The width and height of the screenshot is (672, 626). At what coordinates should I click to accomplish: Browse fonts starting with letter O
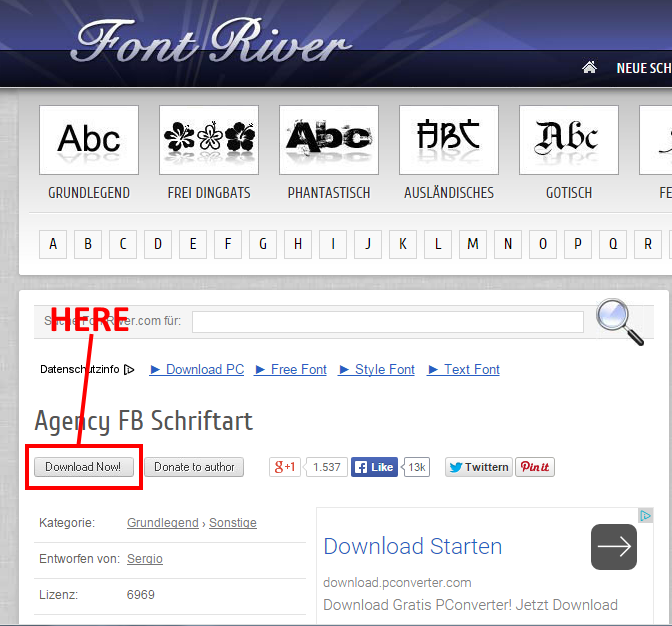(543, 244)
